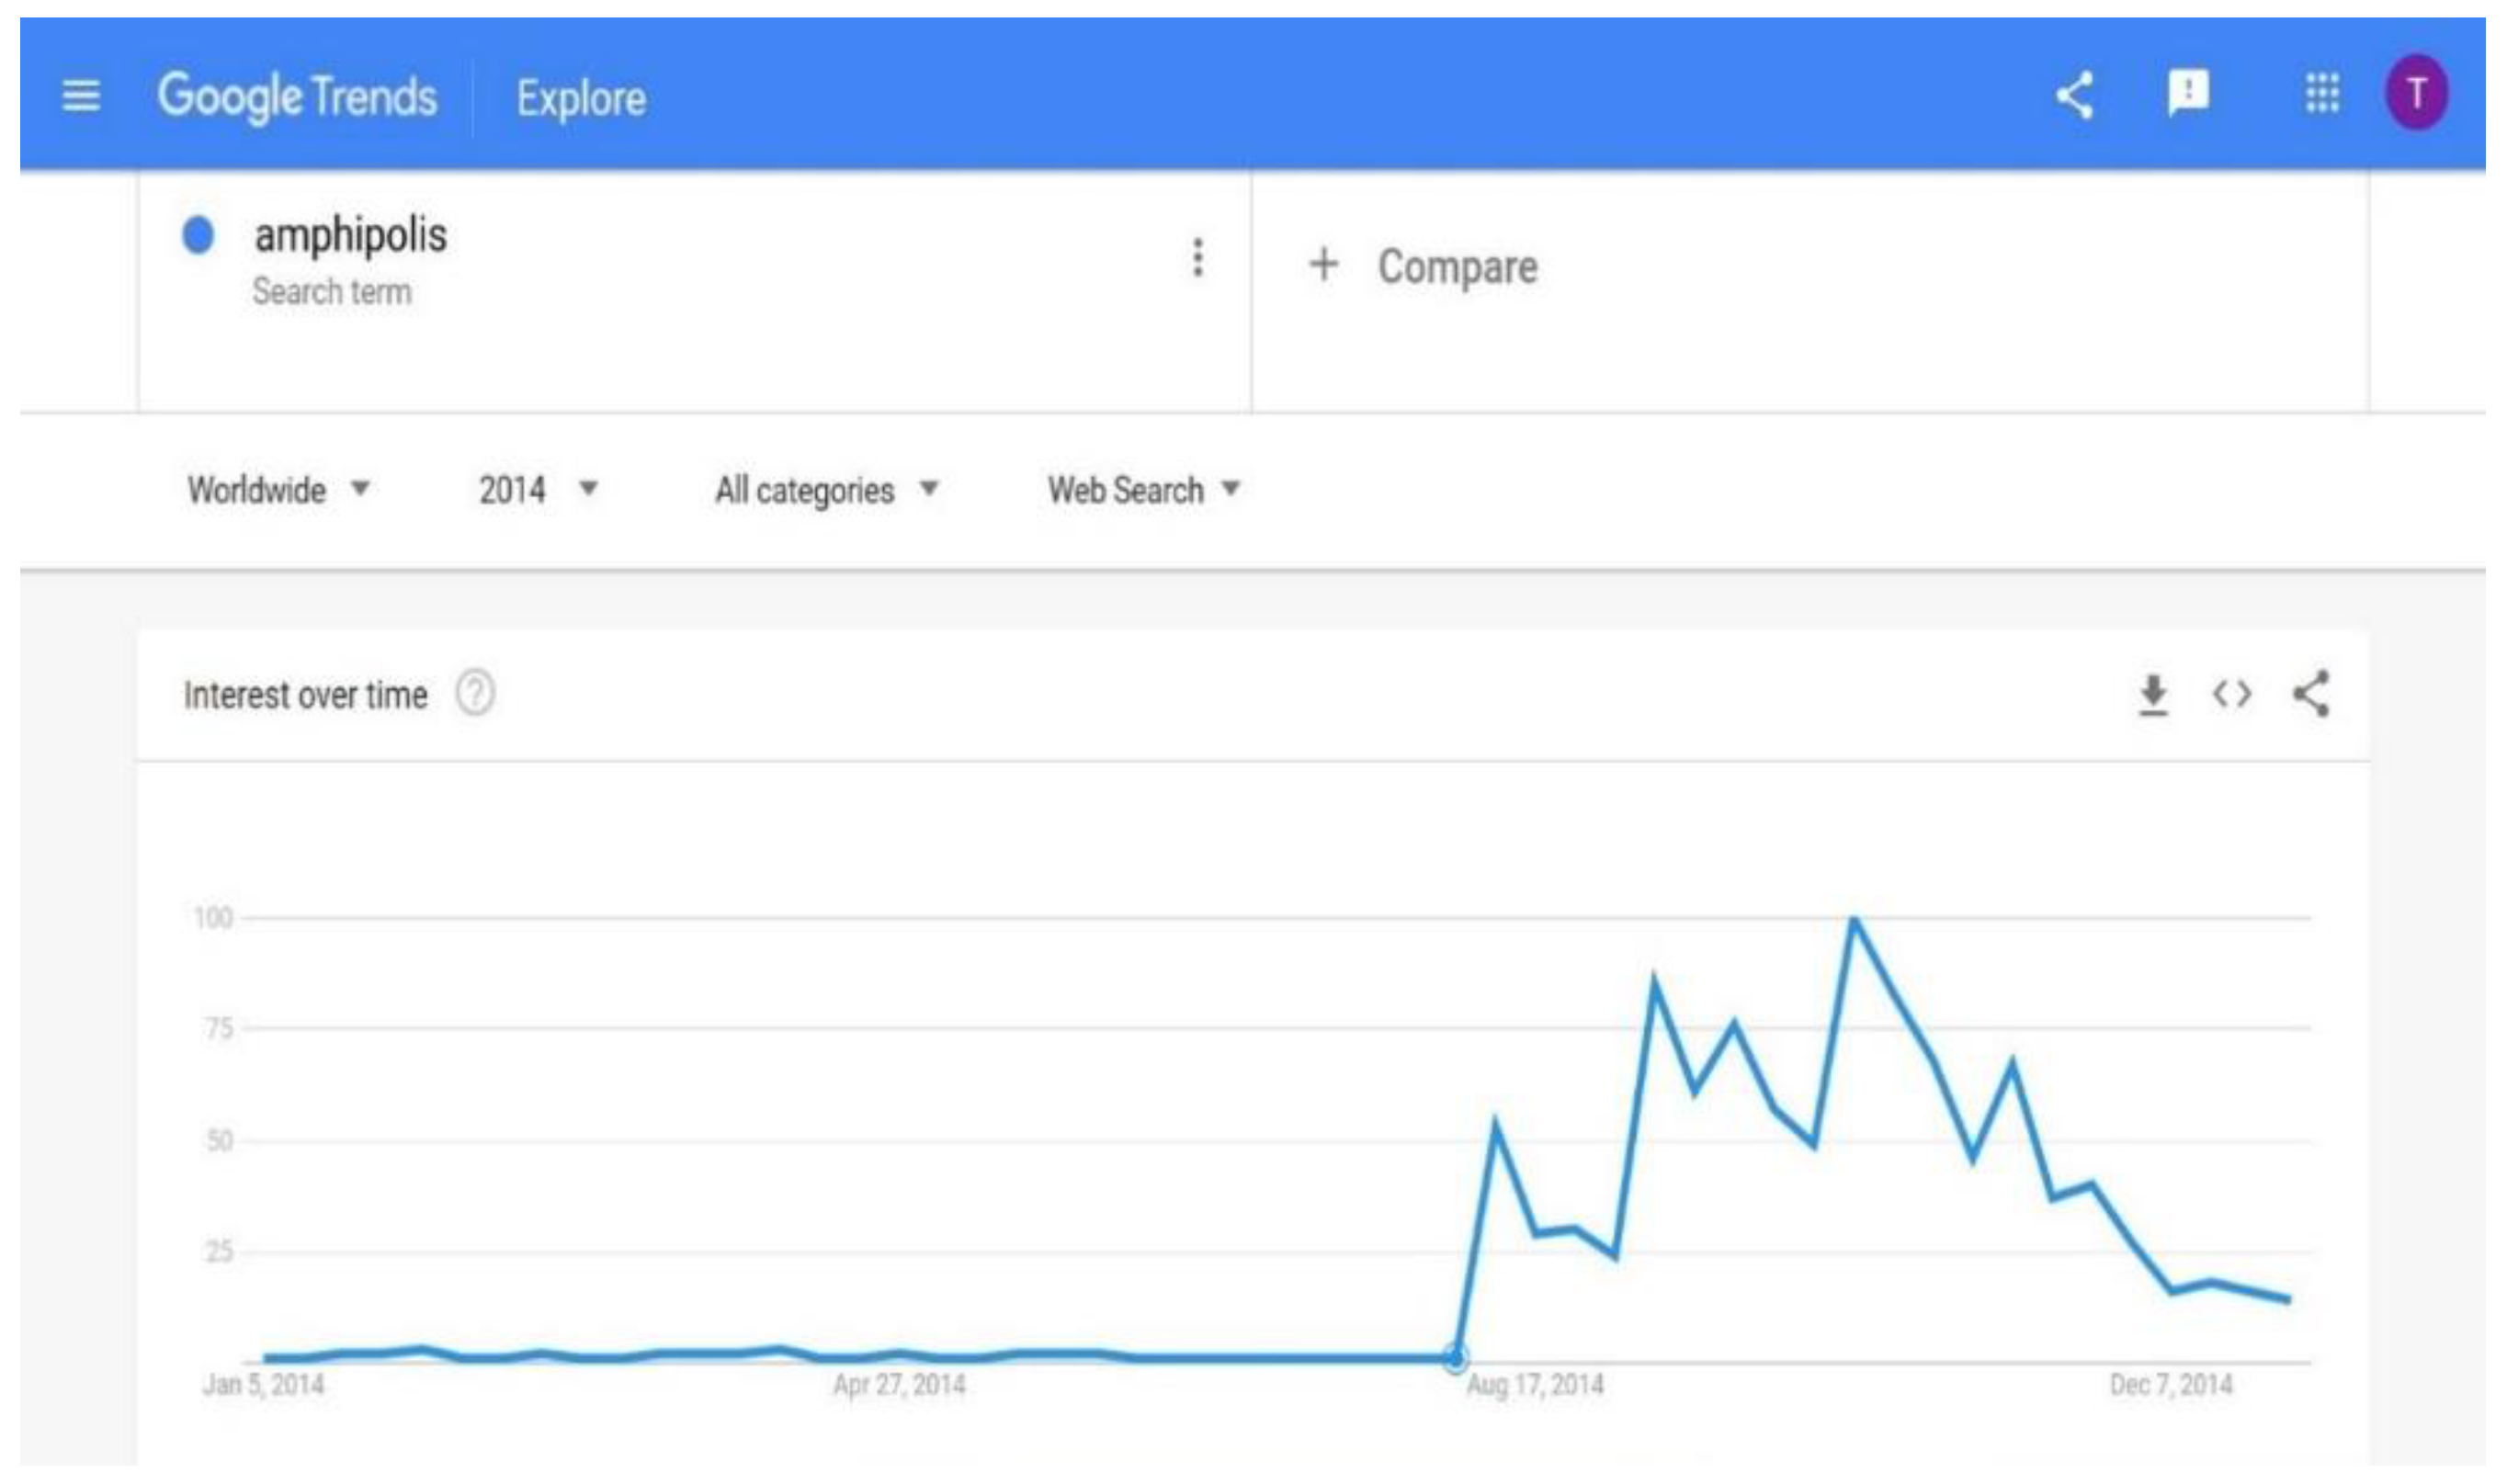Open the Web Search type dropdown

[x=1143, y=490]
